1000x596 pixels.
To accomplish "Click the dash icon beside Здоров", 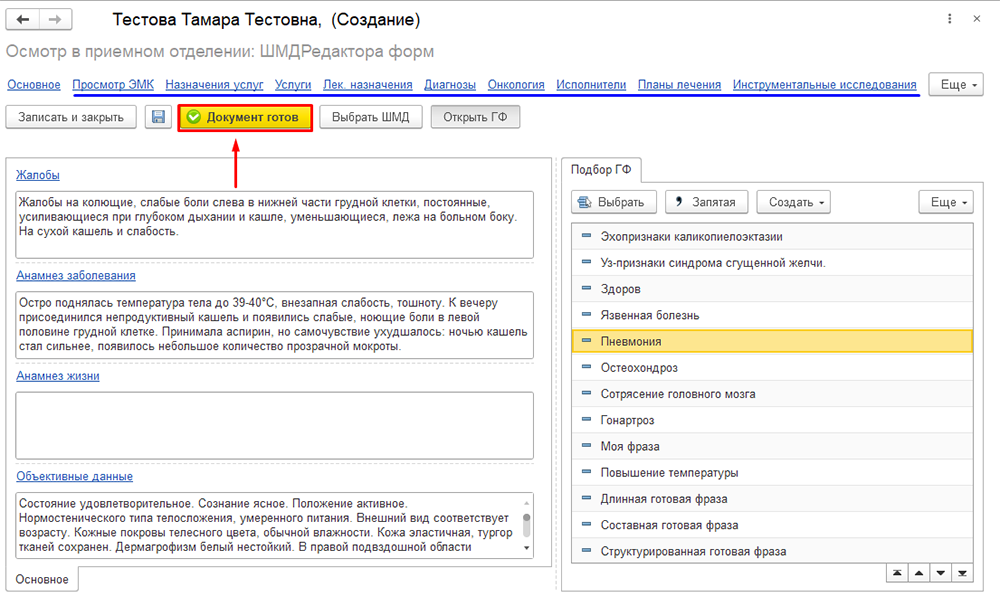I will (586, 288).
